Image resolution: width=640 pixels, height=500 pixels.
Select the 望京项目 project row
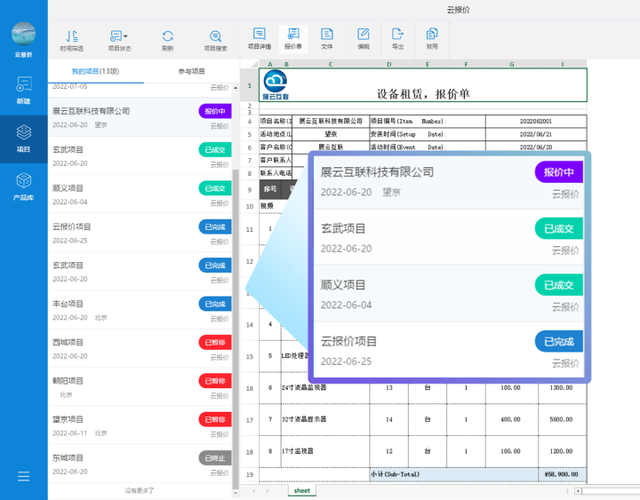tap(140, 425)
